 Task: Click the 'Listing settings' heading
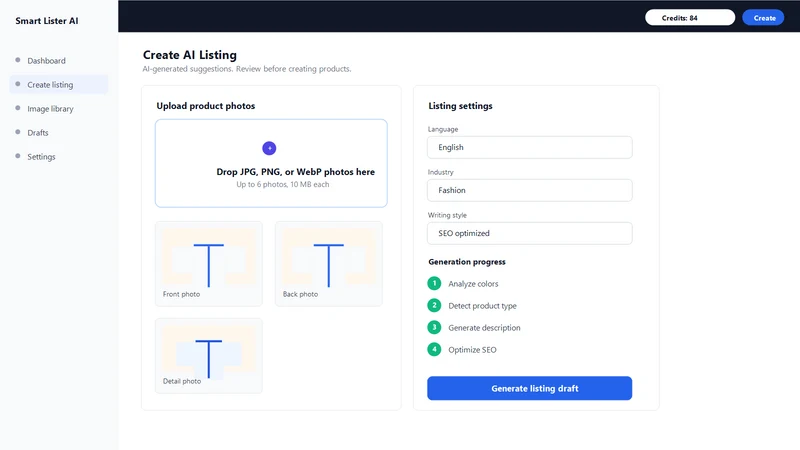pyautogui.click(x=460, y=106)
